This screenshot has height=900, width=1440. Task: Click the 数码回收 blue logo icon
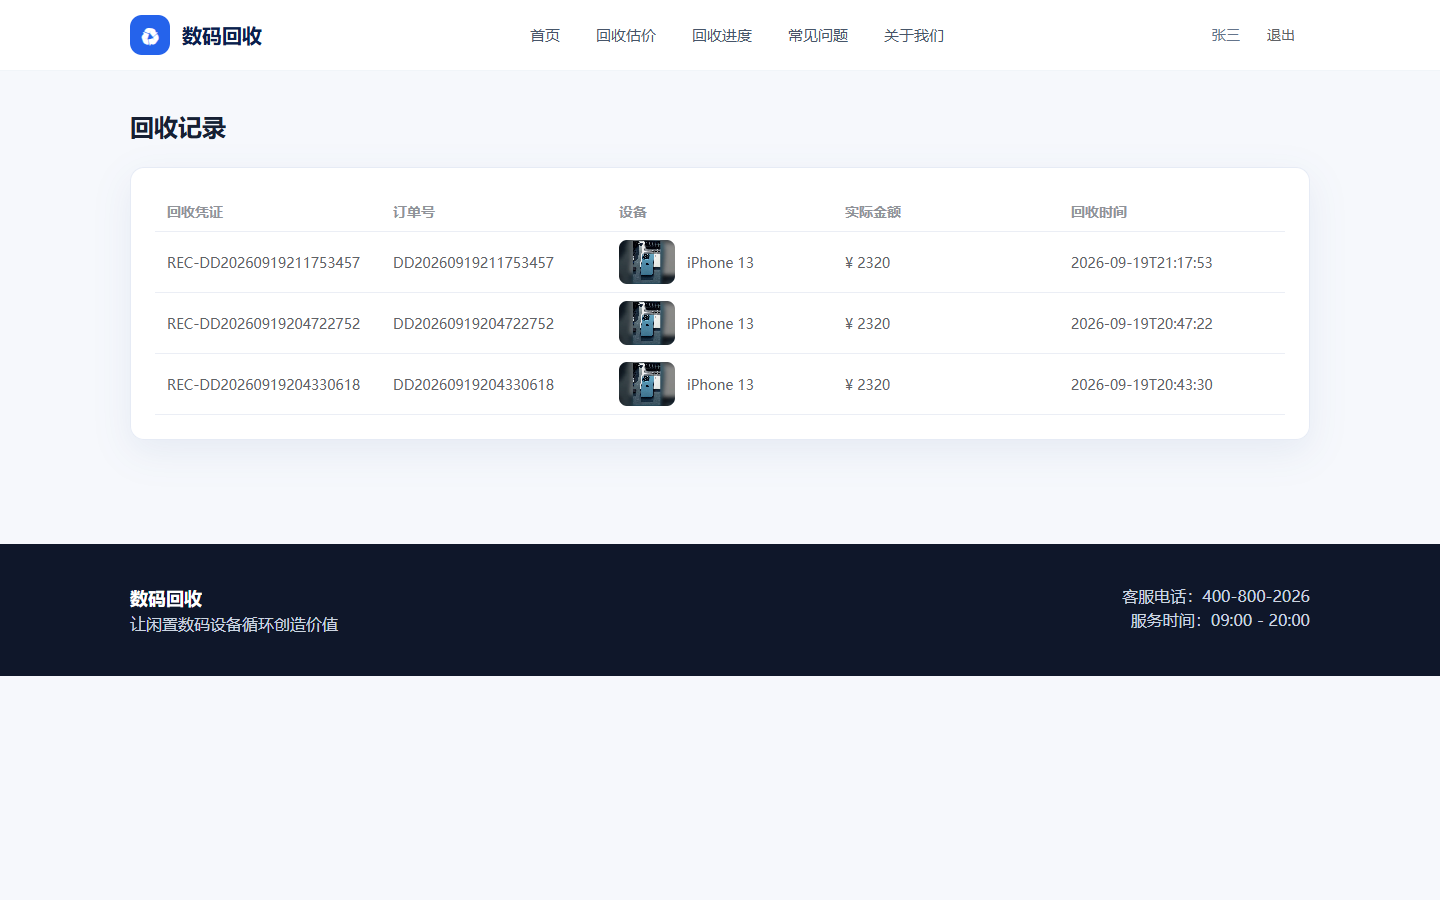[150, 35]
